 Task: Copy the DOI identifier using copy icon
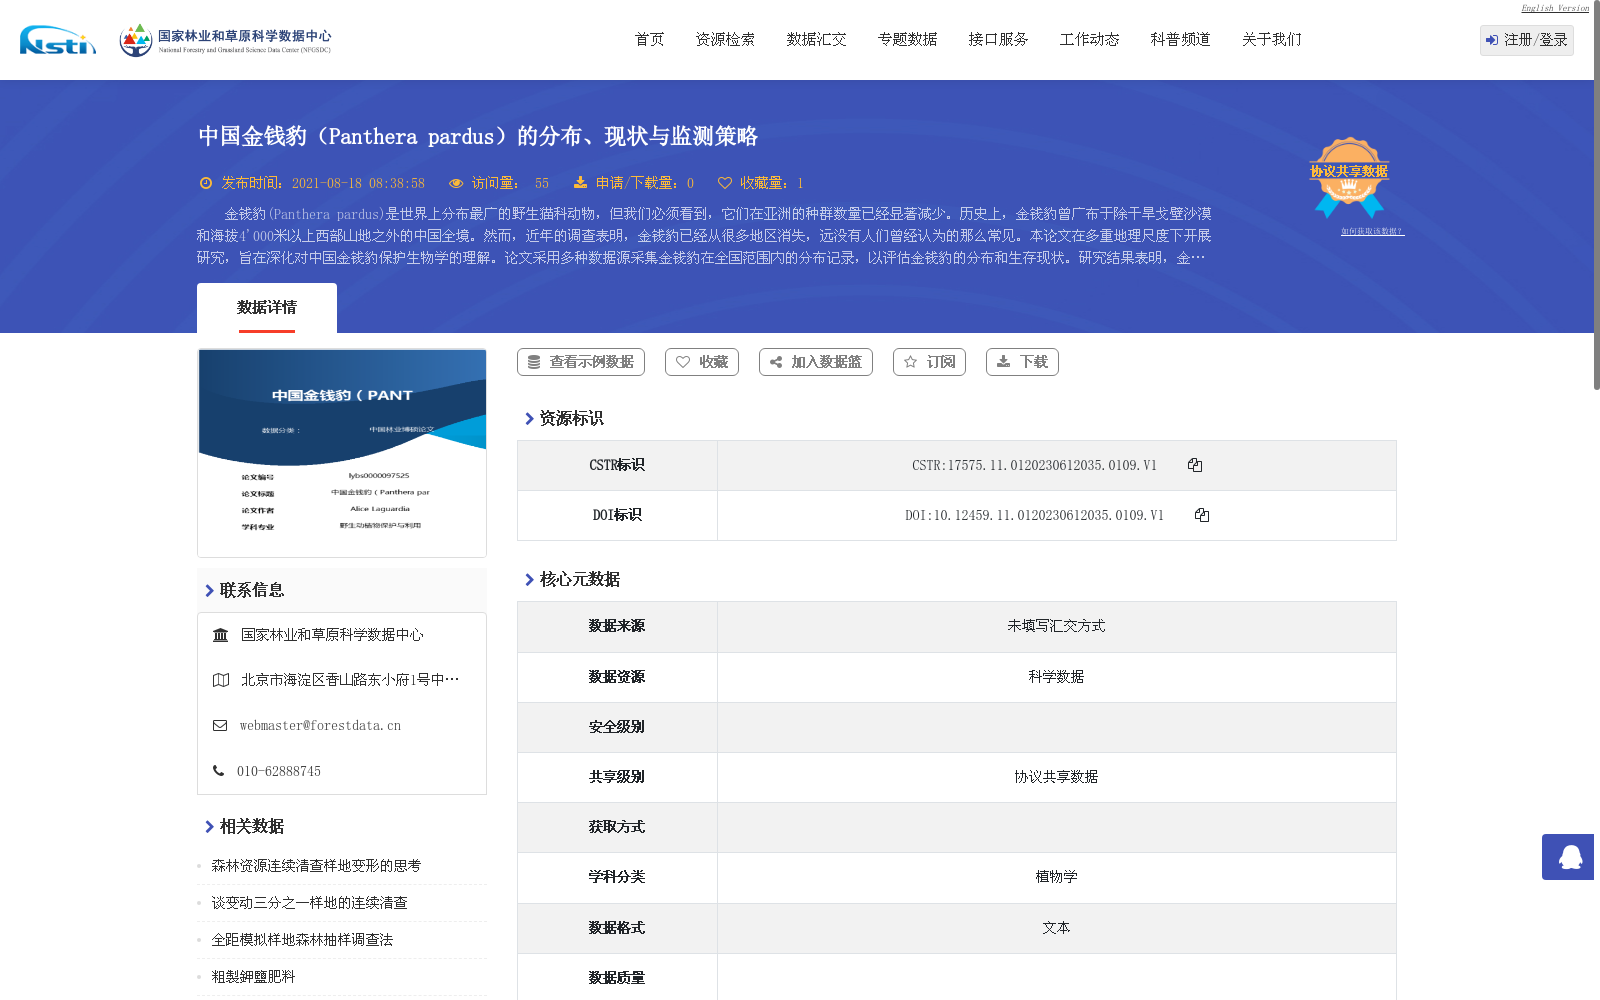1202,515
